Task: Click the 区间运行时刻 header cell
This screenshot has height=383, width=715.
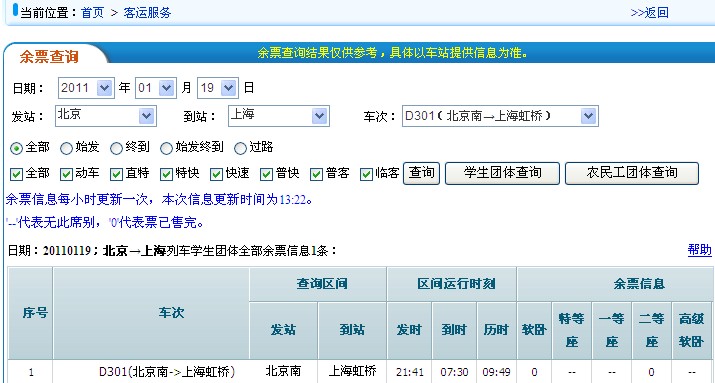Action: click(x=451, y=284)
